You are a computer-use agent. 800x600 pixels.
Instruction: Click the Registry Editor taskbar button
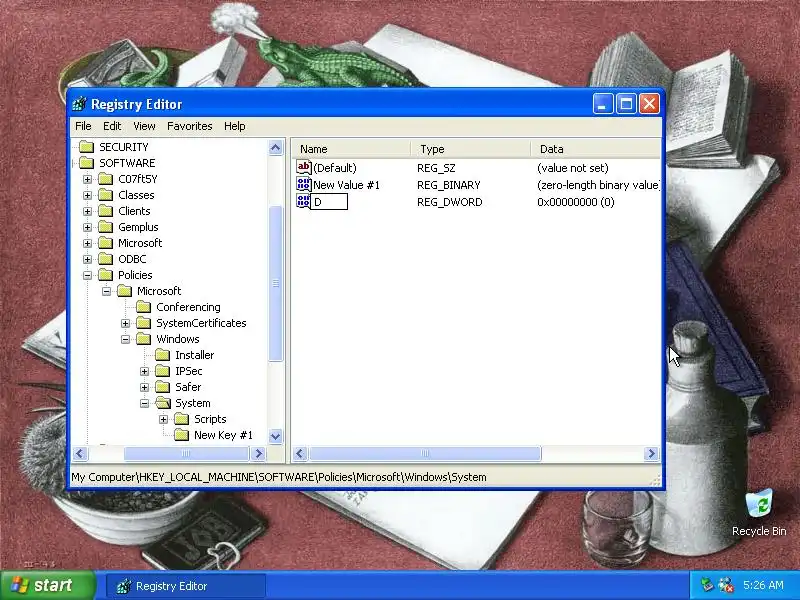tap(186, 586)
